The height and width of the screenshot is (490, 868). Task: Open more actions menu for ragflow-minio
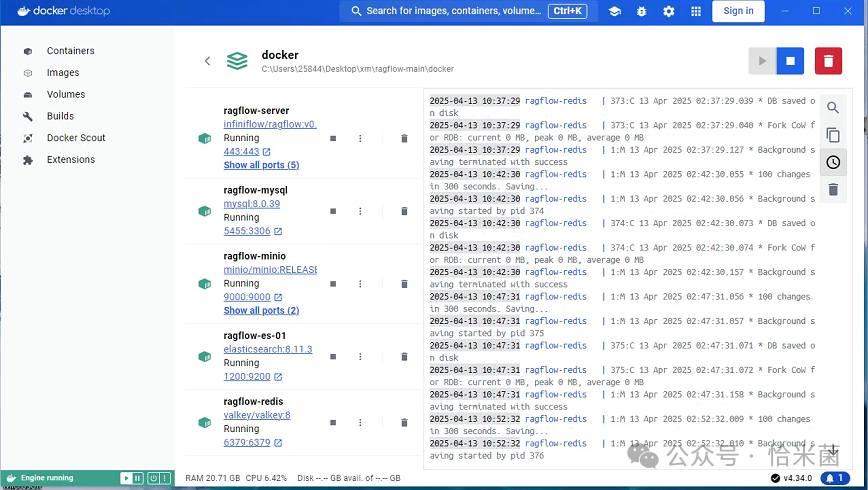360,284
